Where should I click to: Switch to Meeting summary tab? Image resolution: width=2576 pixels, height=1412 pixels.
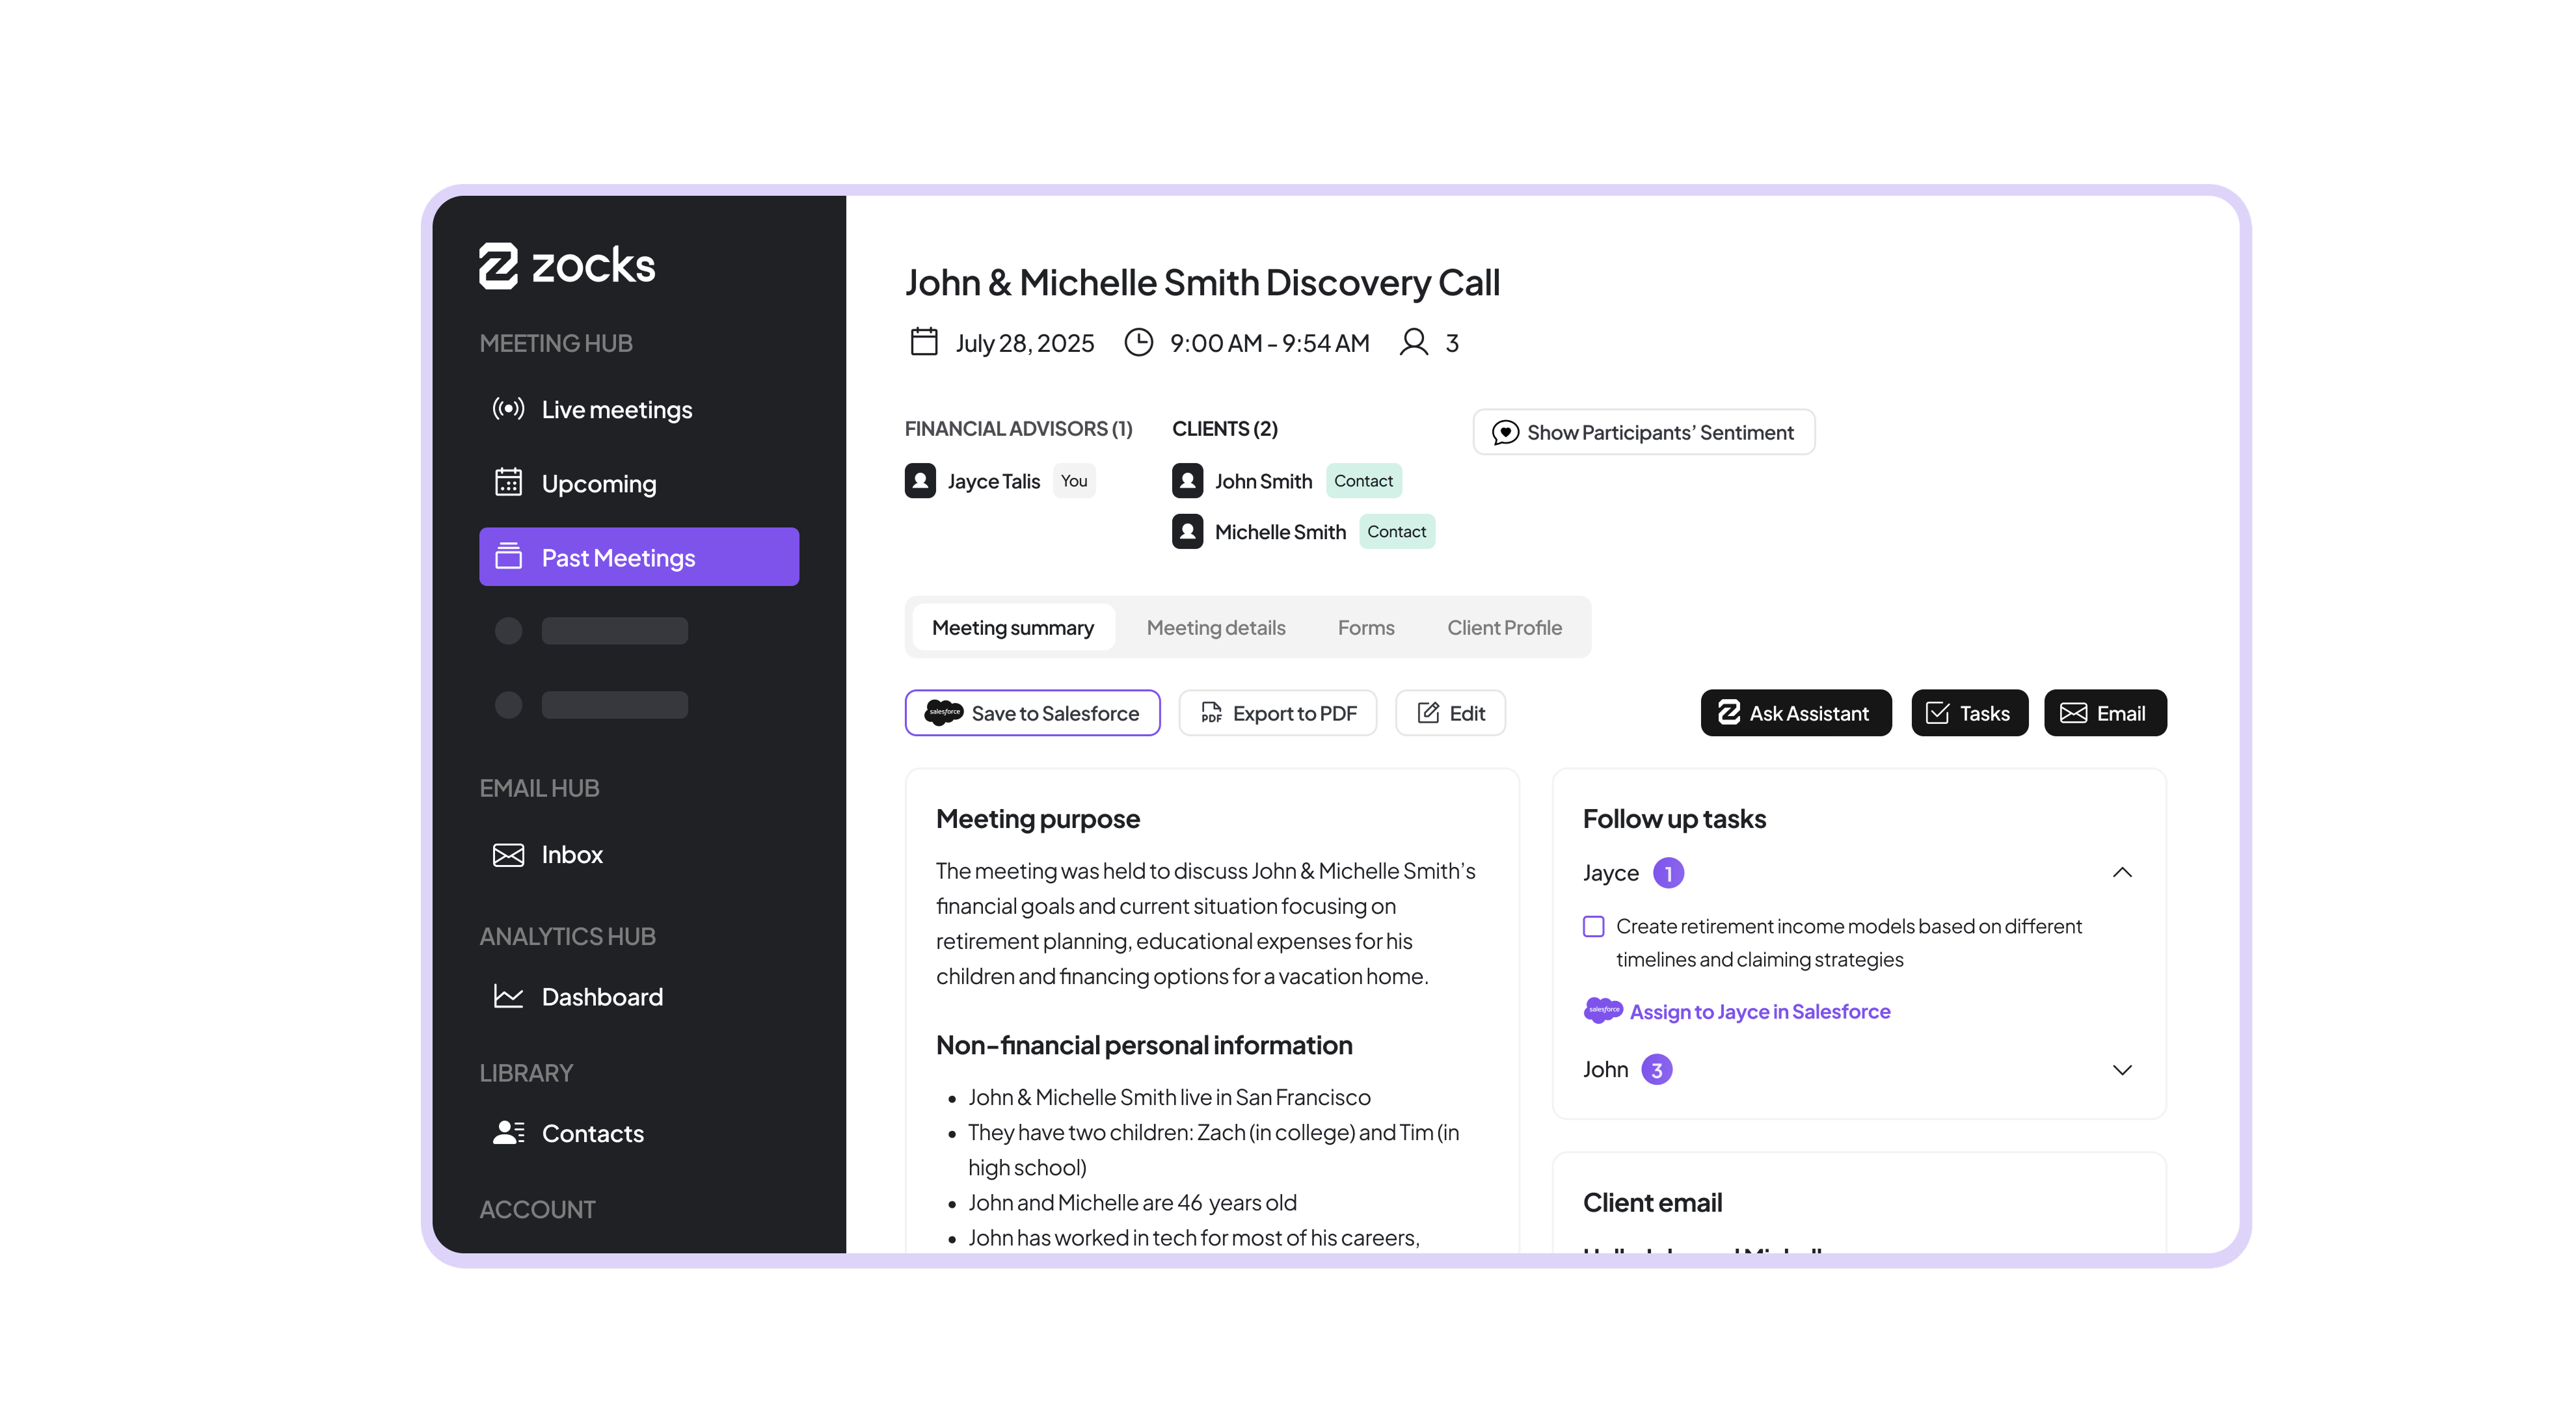click(x=1013, y=627)
